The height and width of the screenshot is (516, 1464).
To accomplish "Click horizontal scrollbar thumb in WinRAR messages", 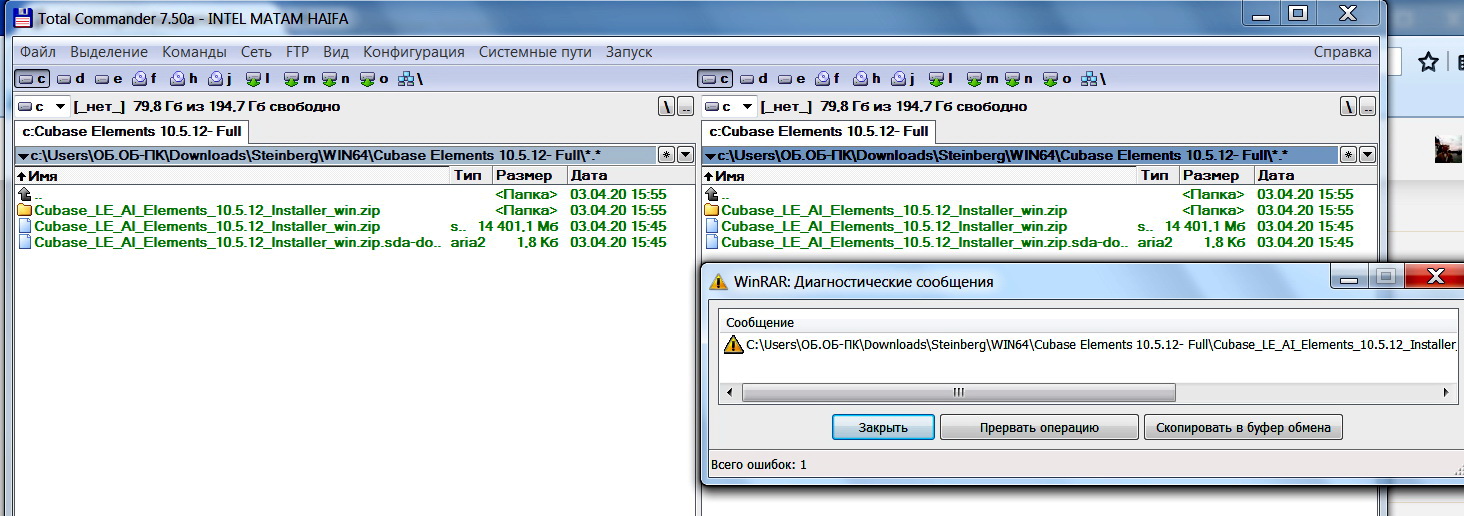I will point(958,392).
